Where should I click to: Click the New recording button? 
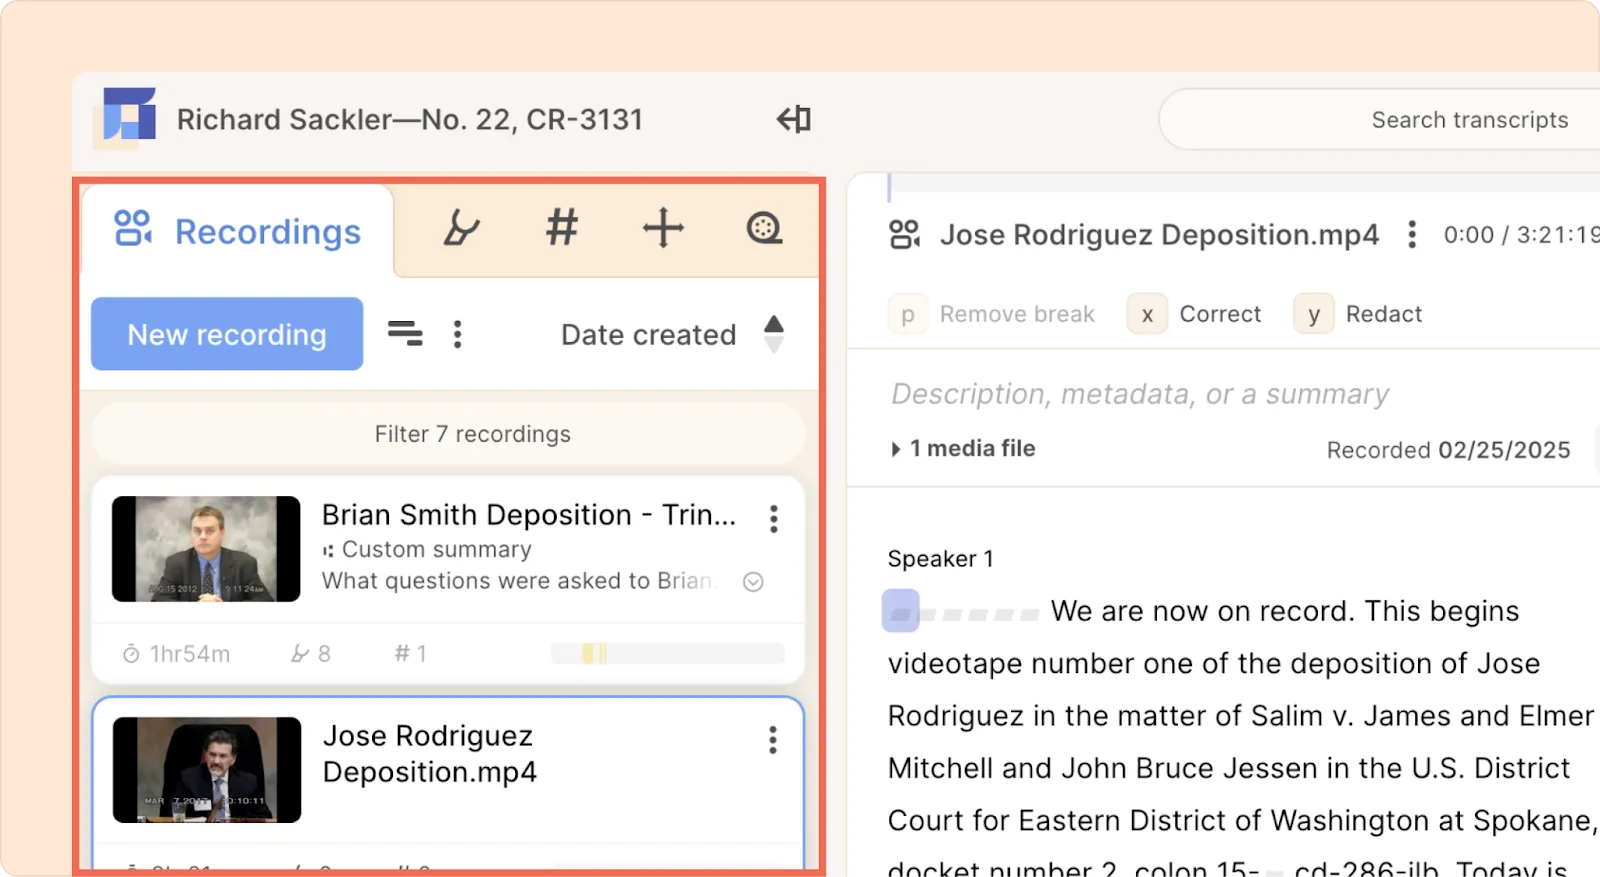pos(227,334)
